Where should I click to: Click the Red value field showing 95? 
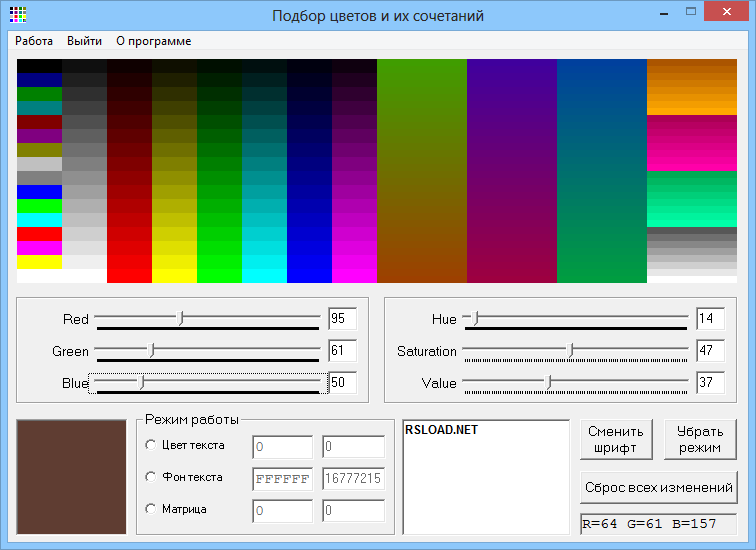342,319
